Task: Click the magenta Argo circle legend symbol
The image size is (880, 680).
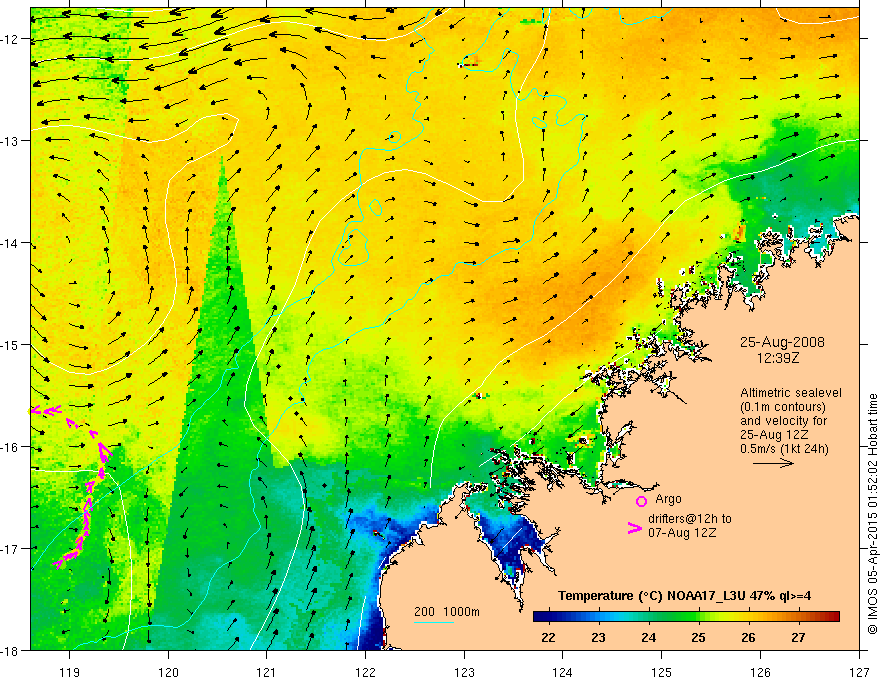Action: point(641,501)
